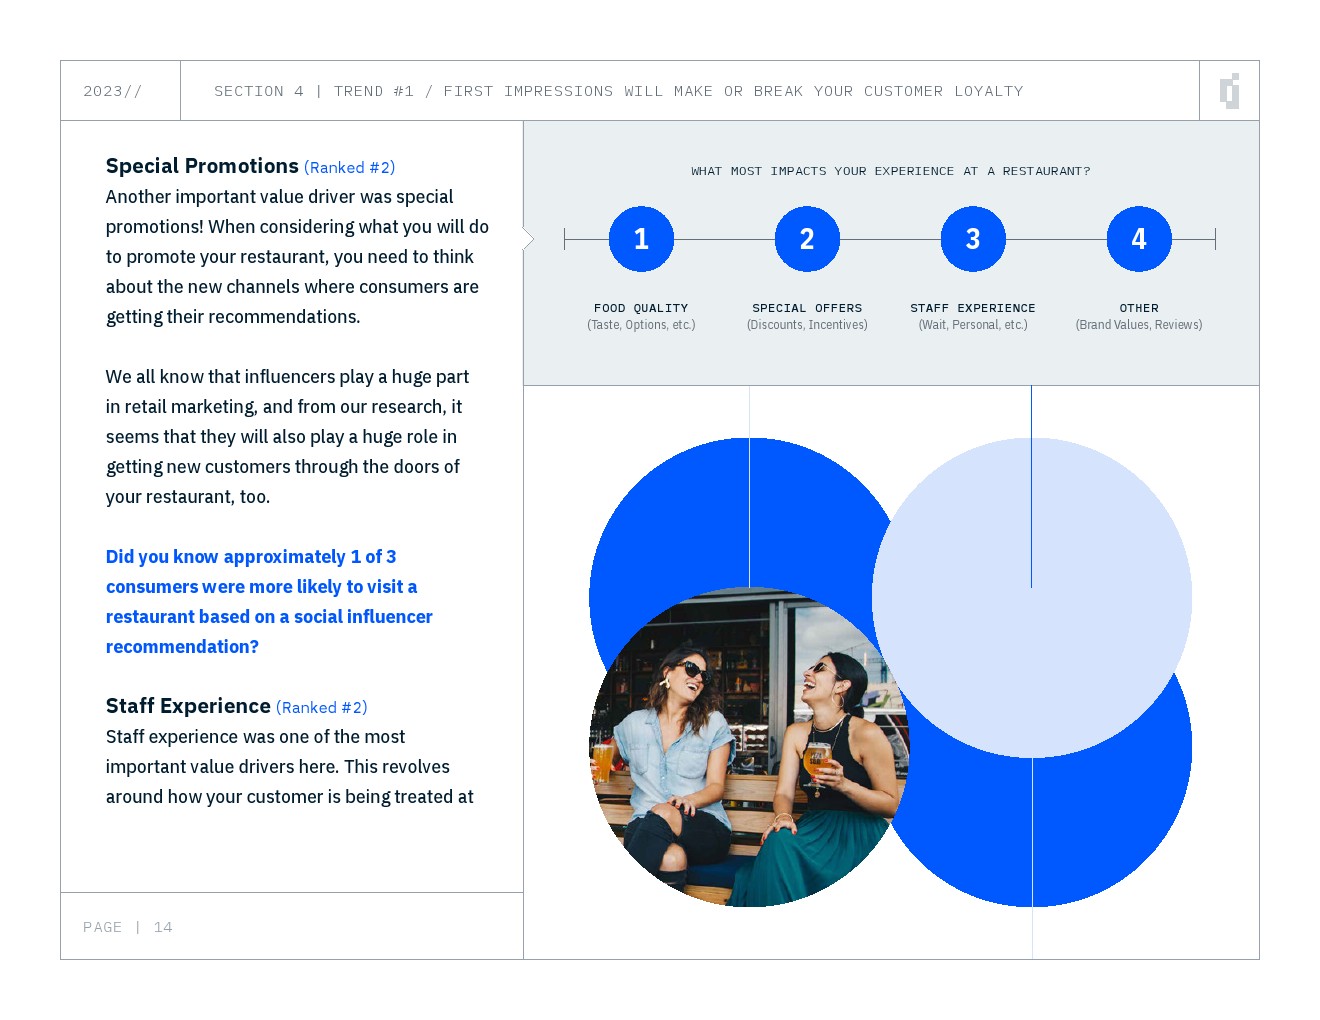Select the number 3 Staff Experience circle
The width and height of the screenshot is (1320, 1020).
click(973, 239)
